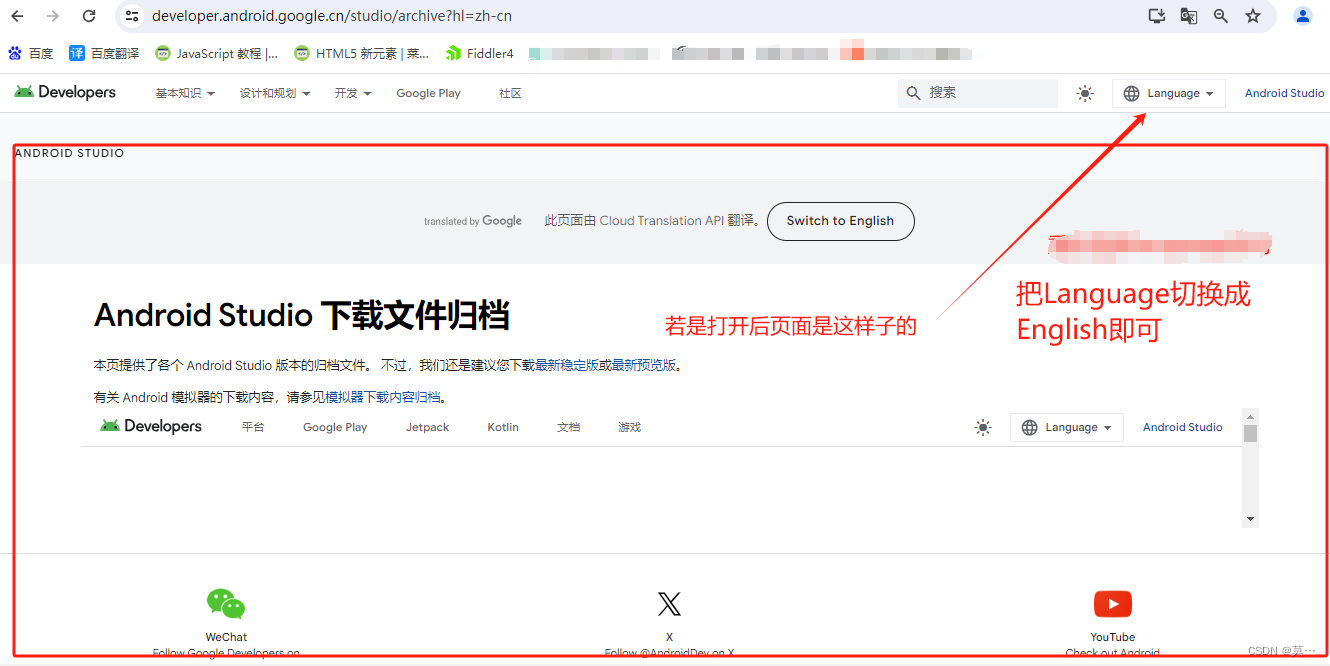Open the JavaScript 教程 bookmark

[217, 53]
